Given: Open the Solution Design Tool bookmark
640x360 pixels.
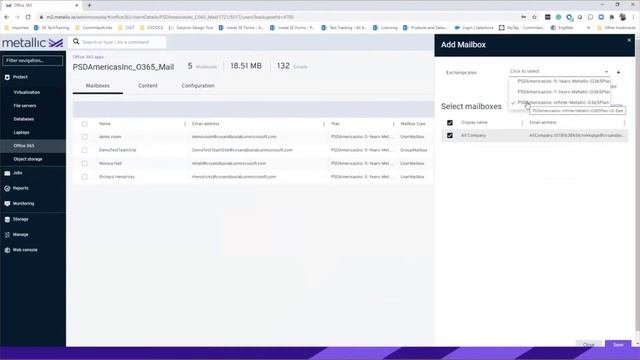Looking at the screenshot, I should 191,28.
